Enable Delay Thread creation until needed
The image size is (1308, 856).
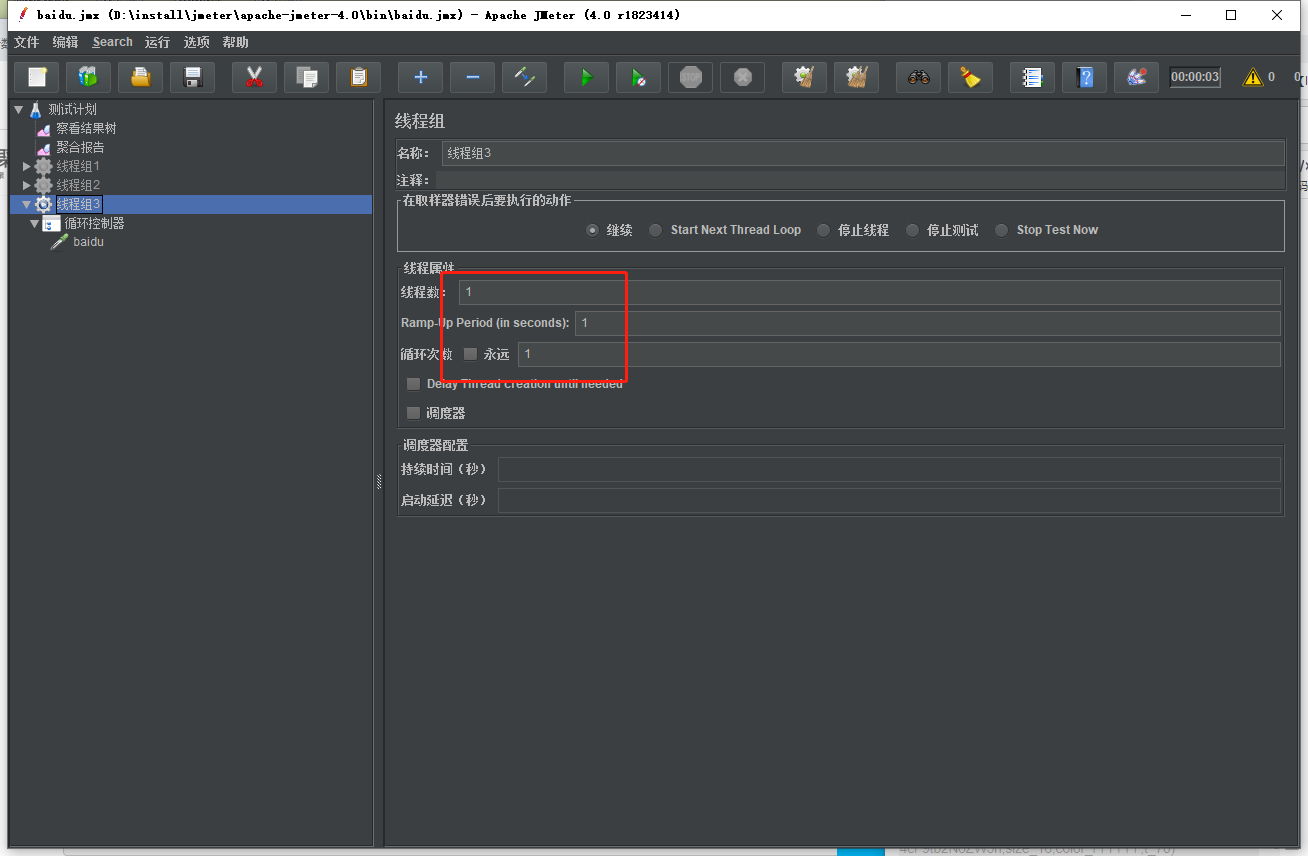pyautogui.click(x=413, y=384)
